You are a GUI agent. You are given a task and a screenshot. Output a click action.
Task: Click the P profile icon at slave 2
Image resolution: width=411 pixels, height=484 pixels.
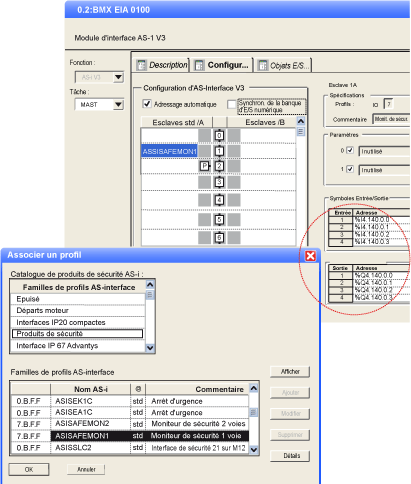point(205,166)
